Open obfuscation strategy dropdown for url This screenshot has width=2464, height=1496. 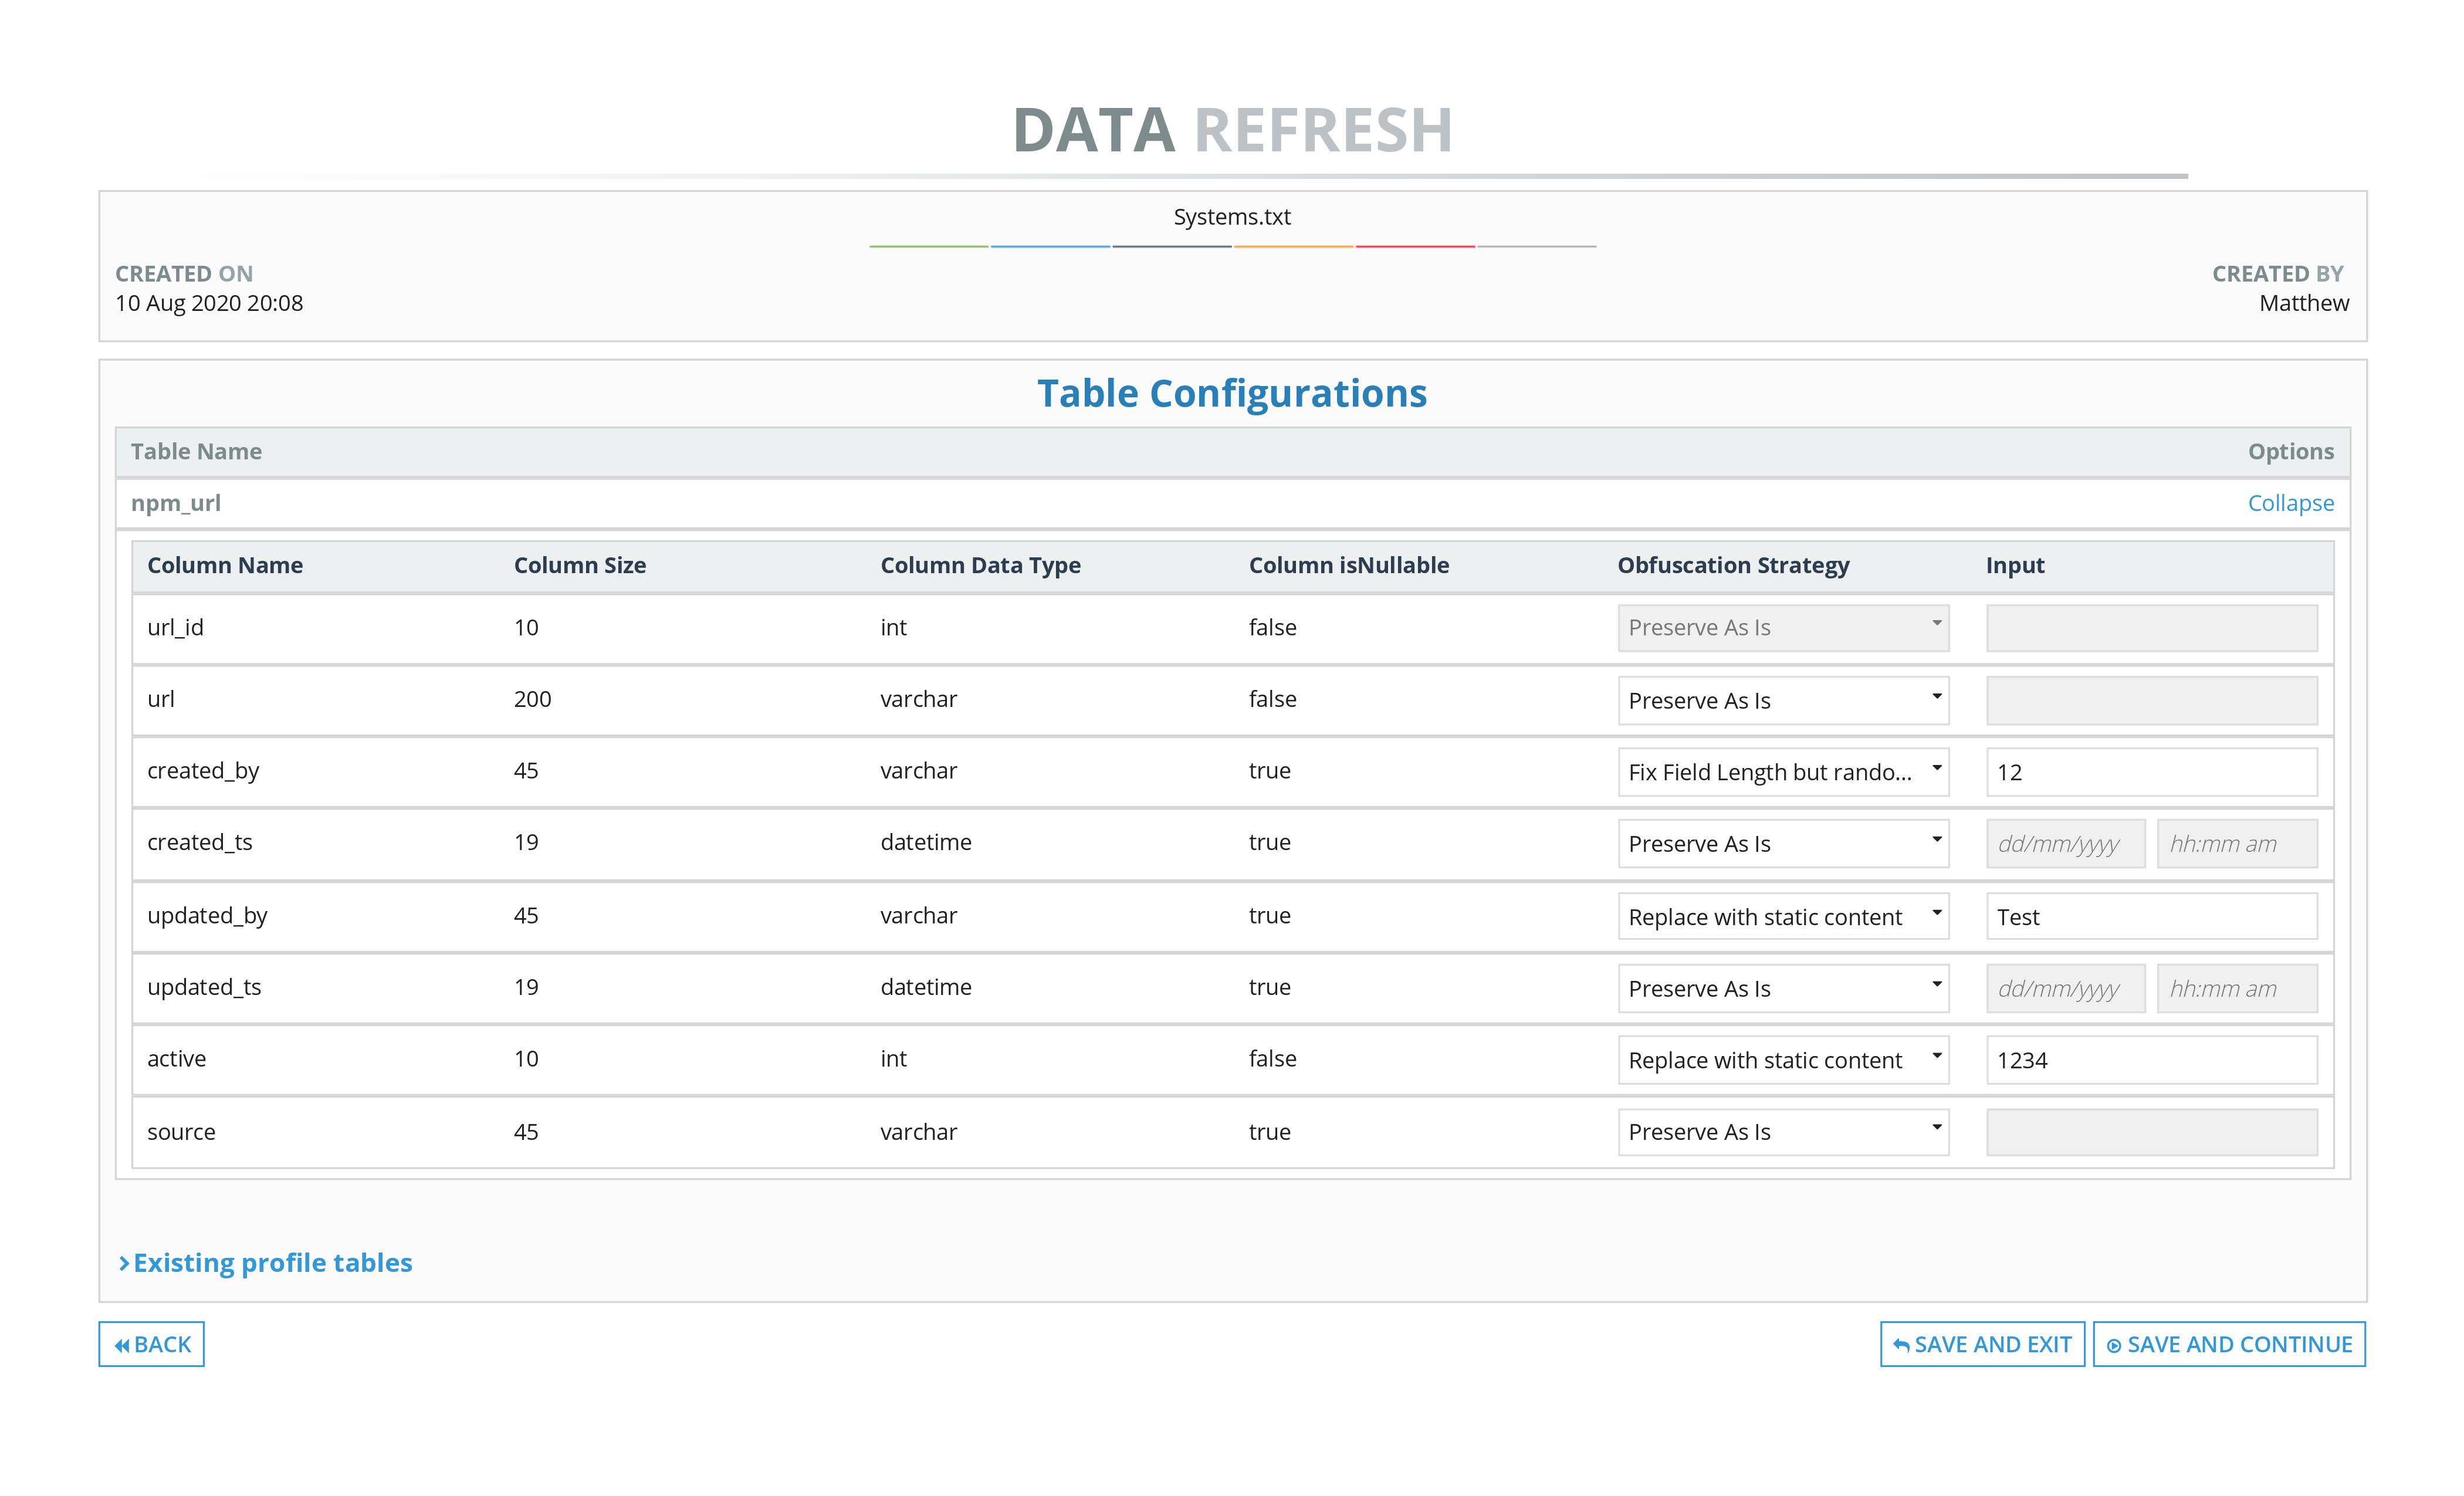[x=1782, y=700]
